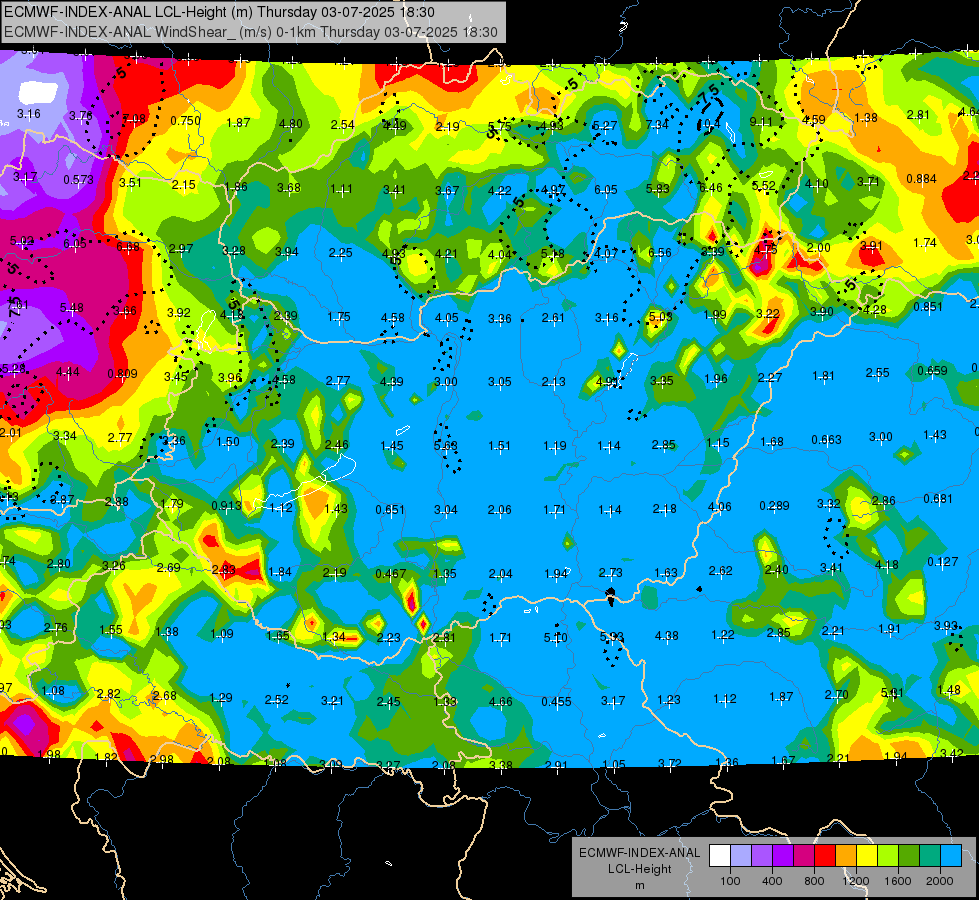Click the LCL-Height title line in header
979x900 pixels.
(219, 12)
